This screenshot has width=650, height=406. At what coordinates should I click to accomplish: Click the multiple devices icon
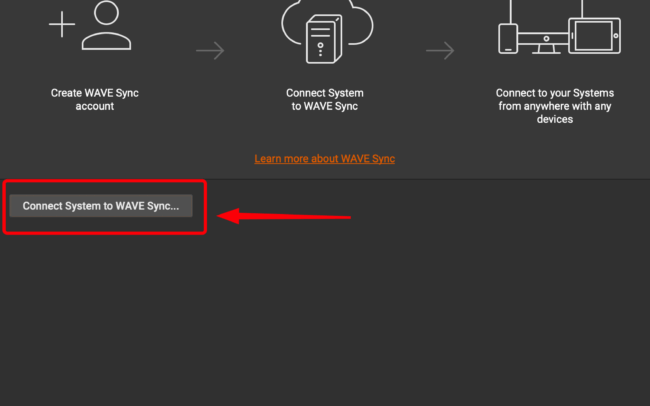click(x=559, y=27)
